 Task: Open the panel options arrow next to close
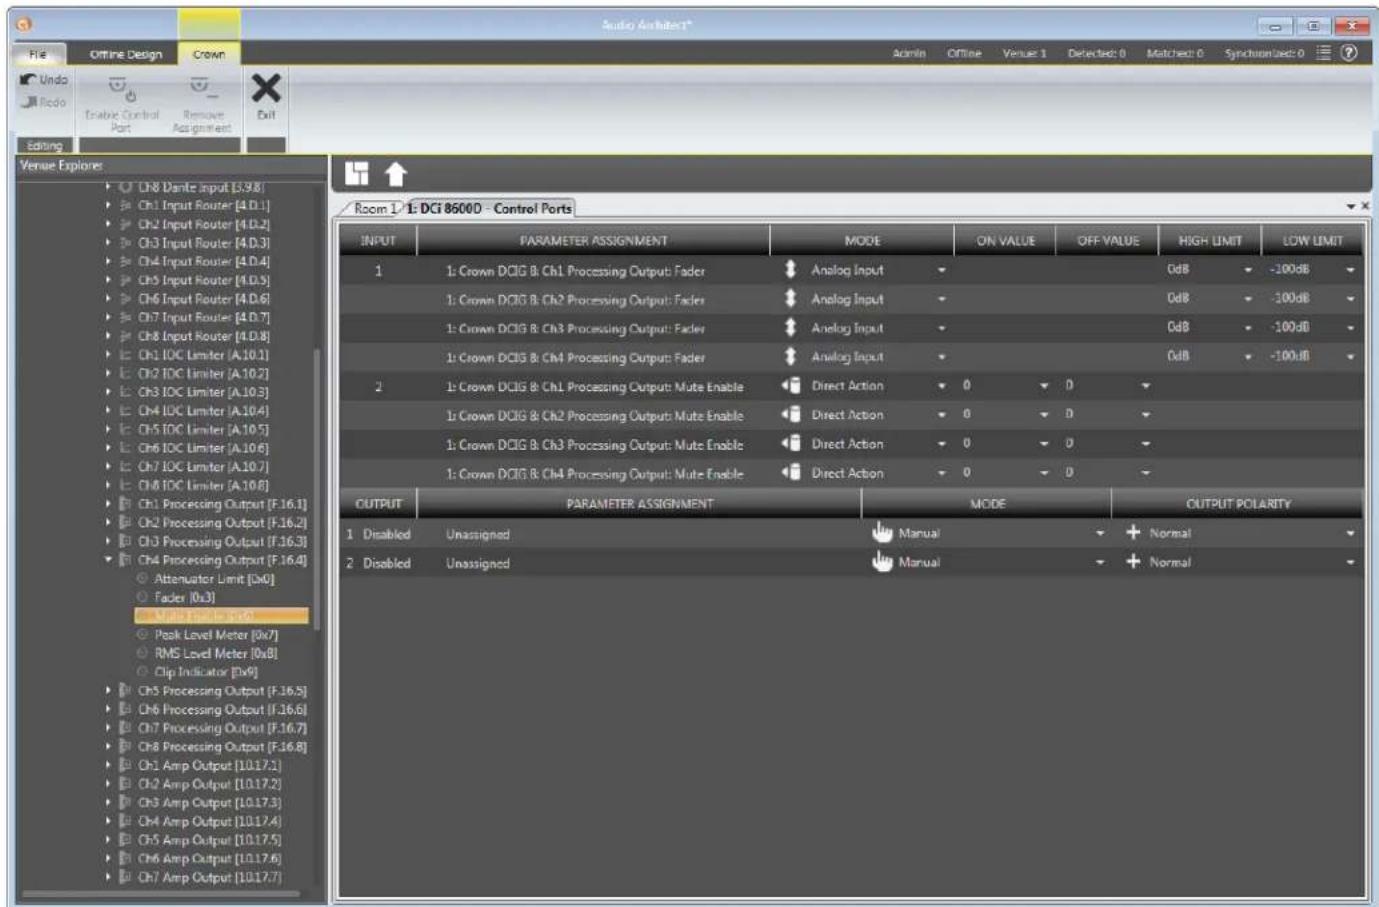1350,206
